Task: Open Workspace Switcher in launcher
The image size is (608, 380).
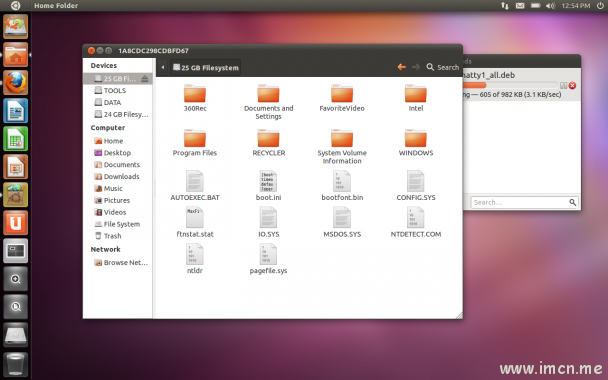Action: tap(16, 251)
